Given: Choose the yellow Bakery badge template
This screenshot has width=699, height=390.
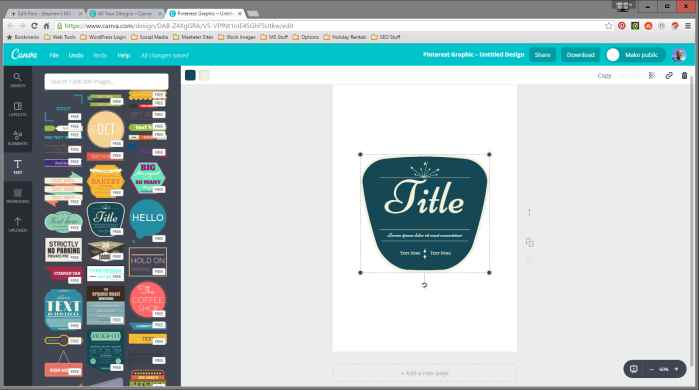Looking at the screenshot, I should pyautogui.click(x=105, y=181).
